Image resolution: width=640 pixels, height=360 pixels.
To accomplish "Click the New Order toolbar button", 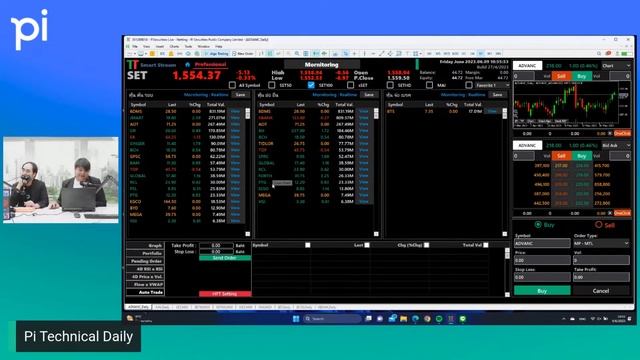I will 243,53.
